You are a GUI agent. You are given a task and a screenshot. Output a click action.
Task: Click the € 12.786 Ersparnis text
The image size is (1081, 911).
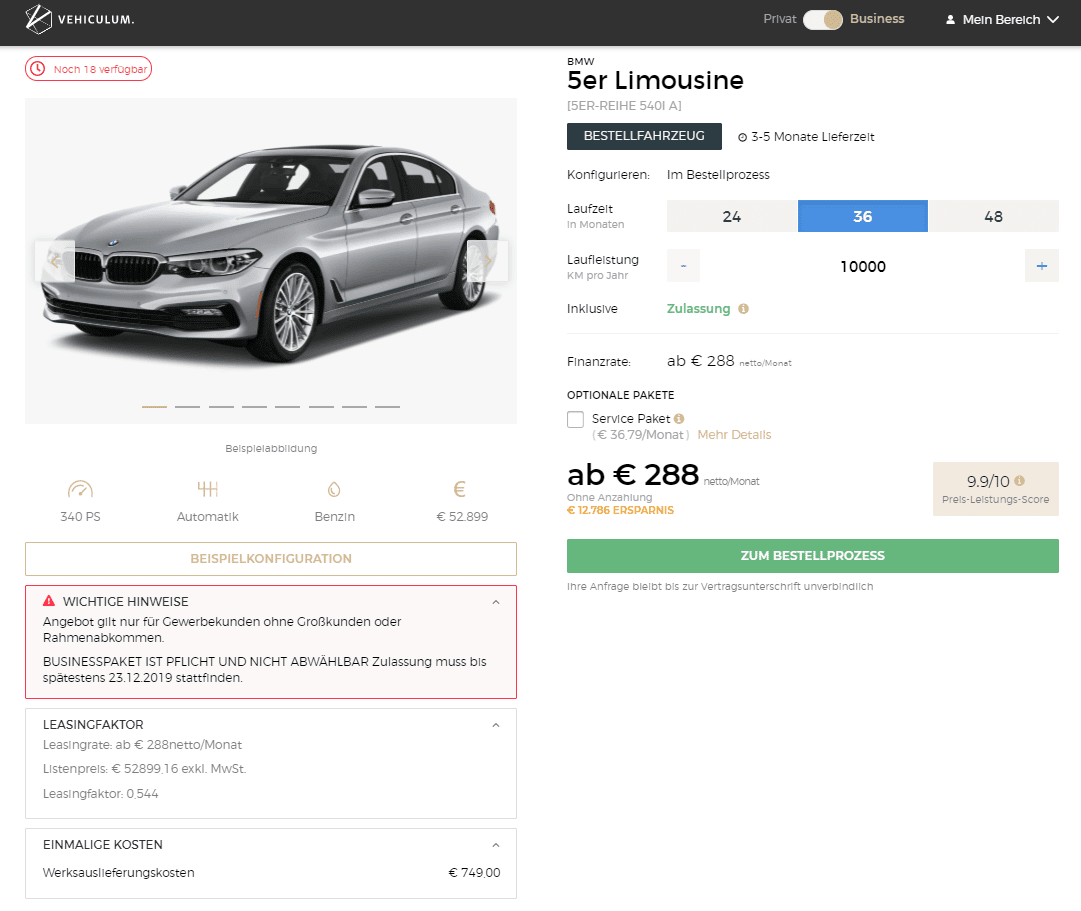620,510
